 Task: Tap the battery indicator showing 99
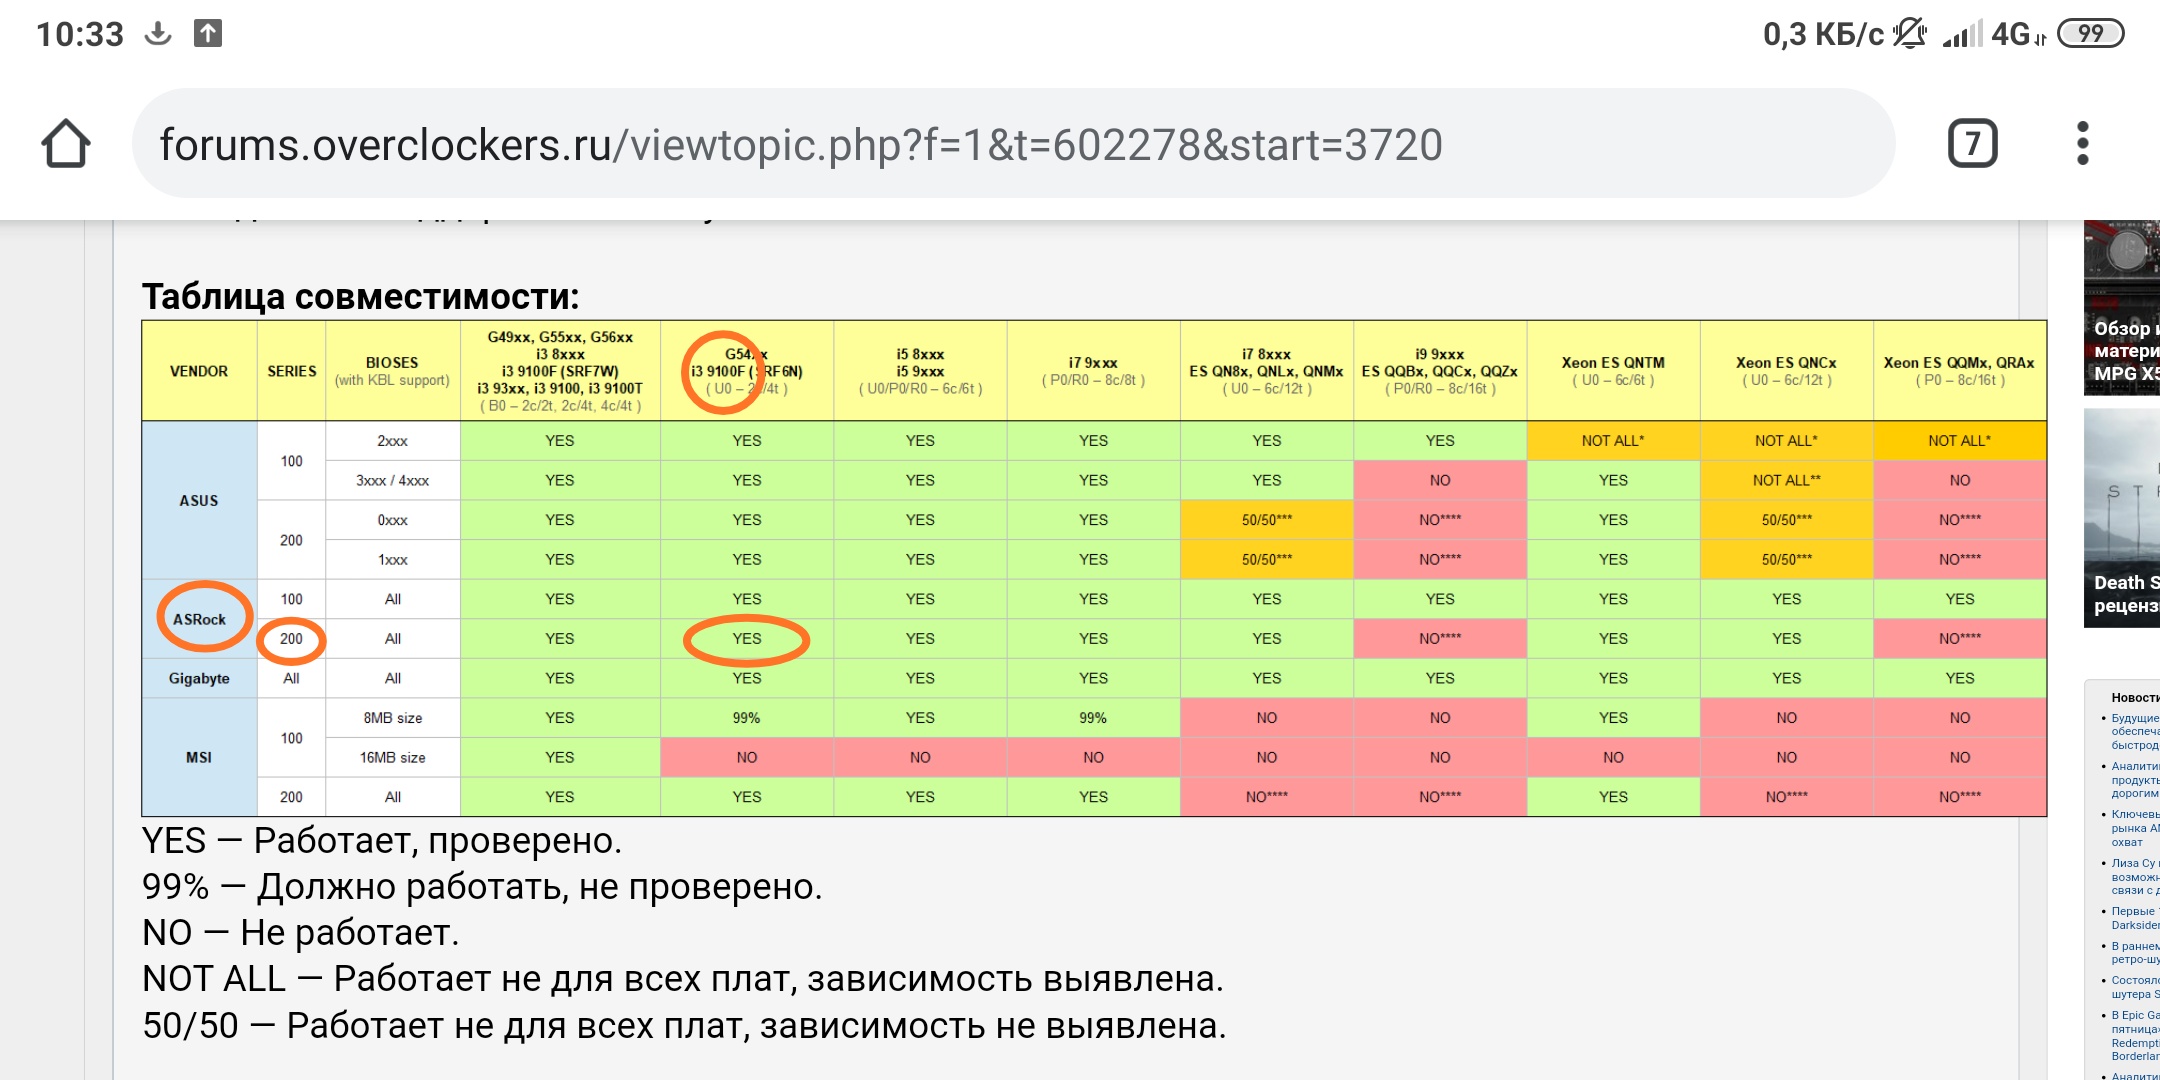click(2089, 34)
